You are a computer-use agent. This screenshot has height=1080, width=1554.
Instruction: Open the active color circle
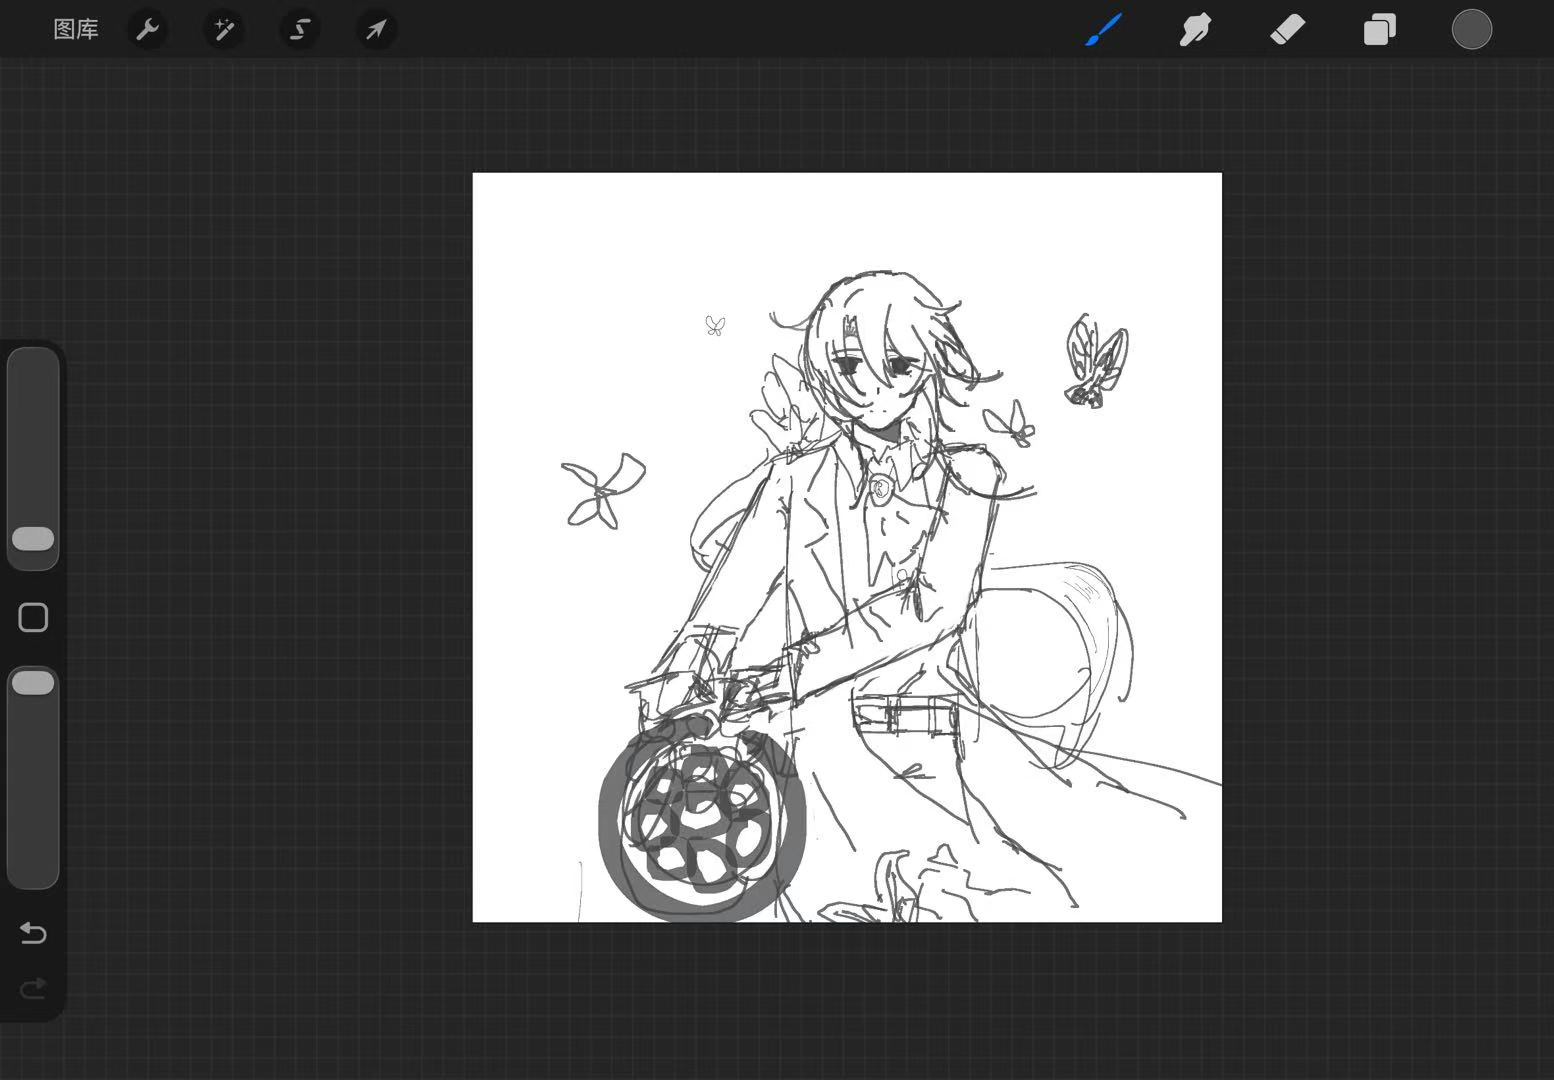tap(1472, 30)
